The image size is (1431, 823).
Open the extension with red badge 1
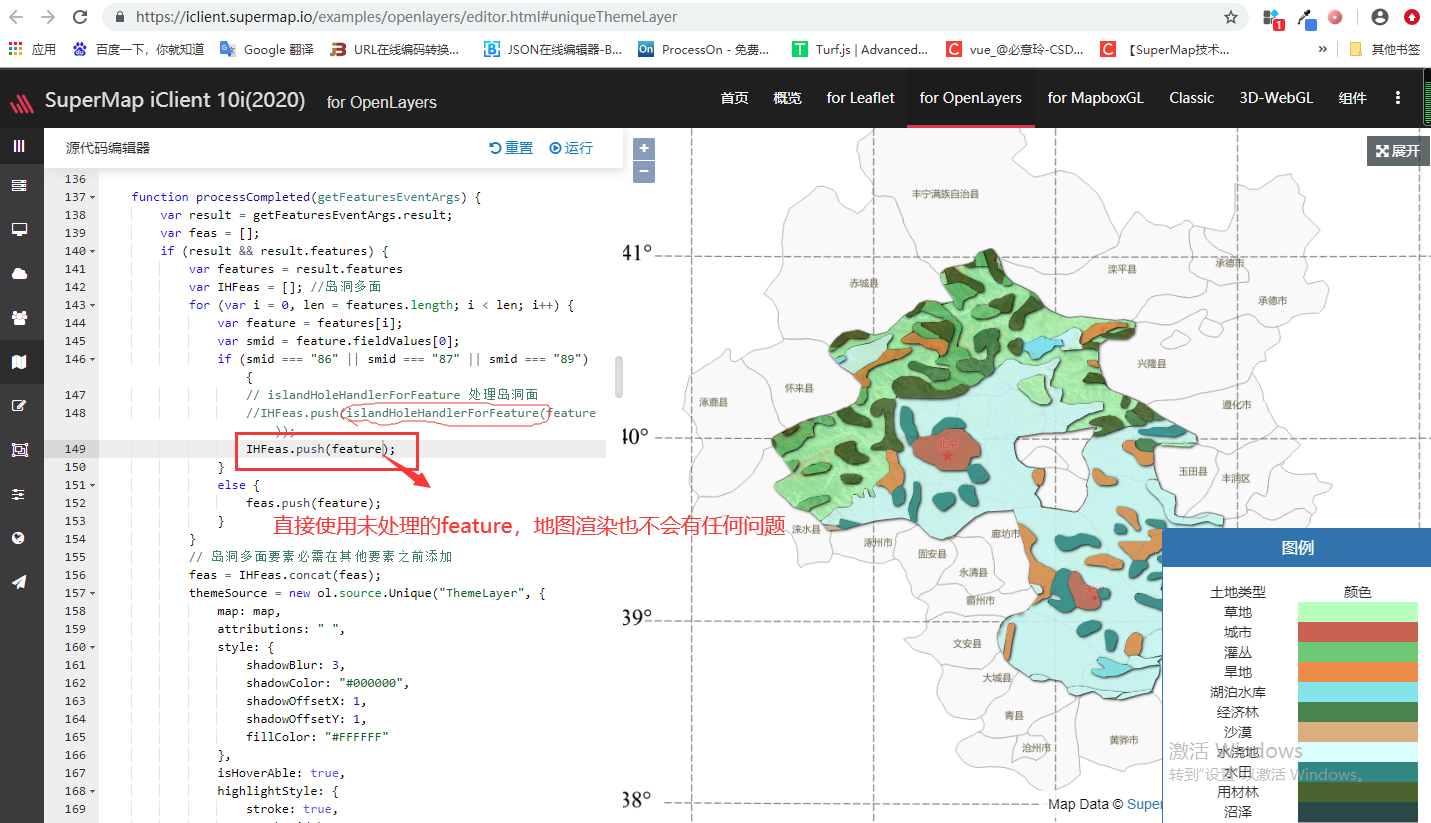[1273, 18]
